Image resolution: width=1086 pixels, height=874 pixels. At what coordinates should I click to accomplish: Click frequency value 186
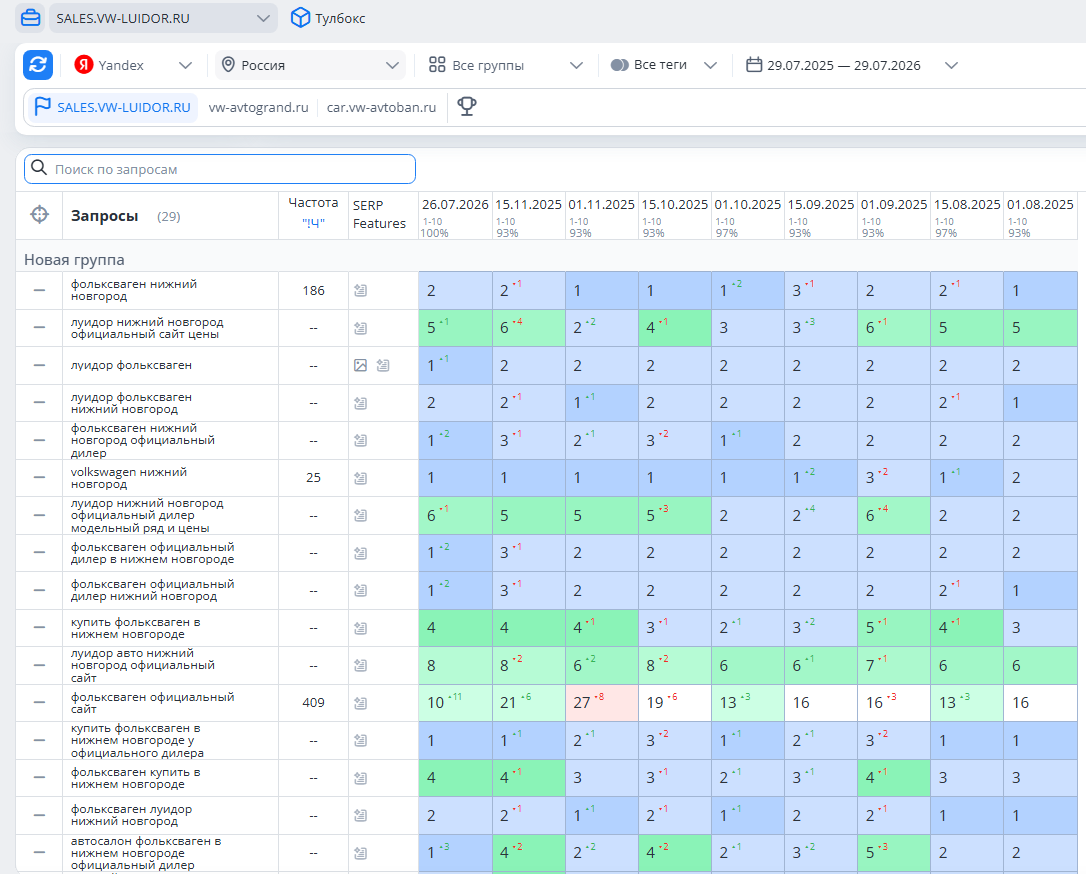pyautogui.click(x=313, y=291)
